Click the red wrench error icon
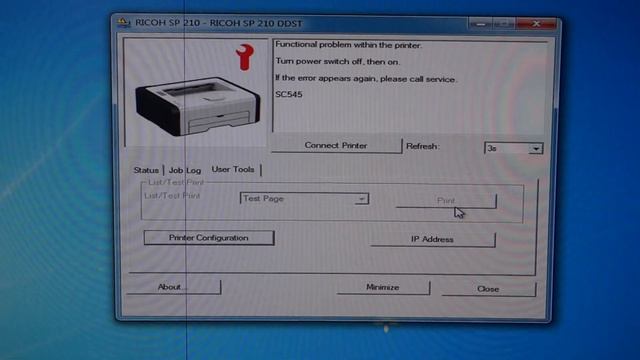This screenshot has width=640, height=360. point(245,57)
